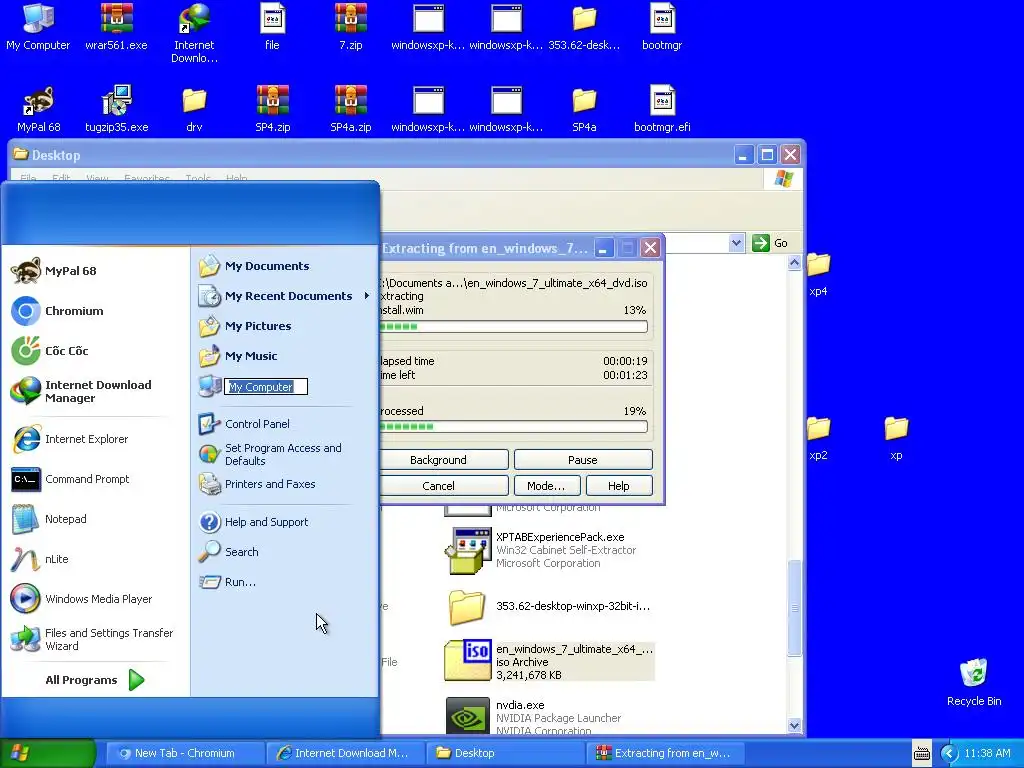Click Background button in extraction dialog
The image size is (1024, 768).
pyautogui.click(x=443, y=460)
